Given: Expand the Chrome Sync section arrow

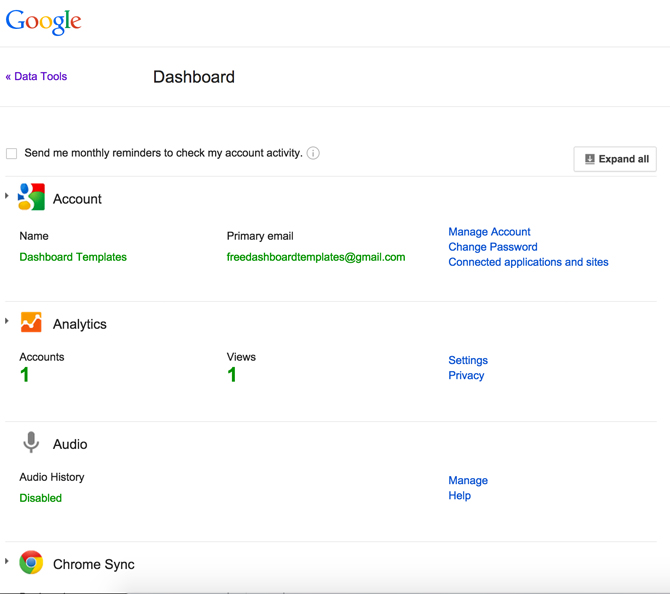Looking at the screenshot, I should [x=6, y=561].
